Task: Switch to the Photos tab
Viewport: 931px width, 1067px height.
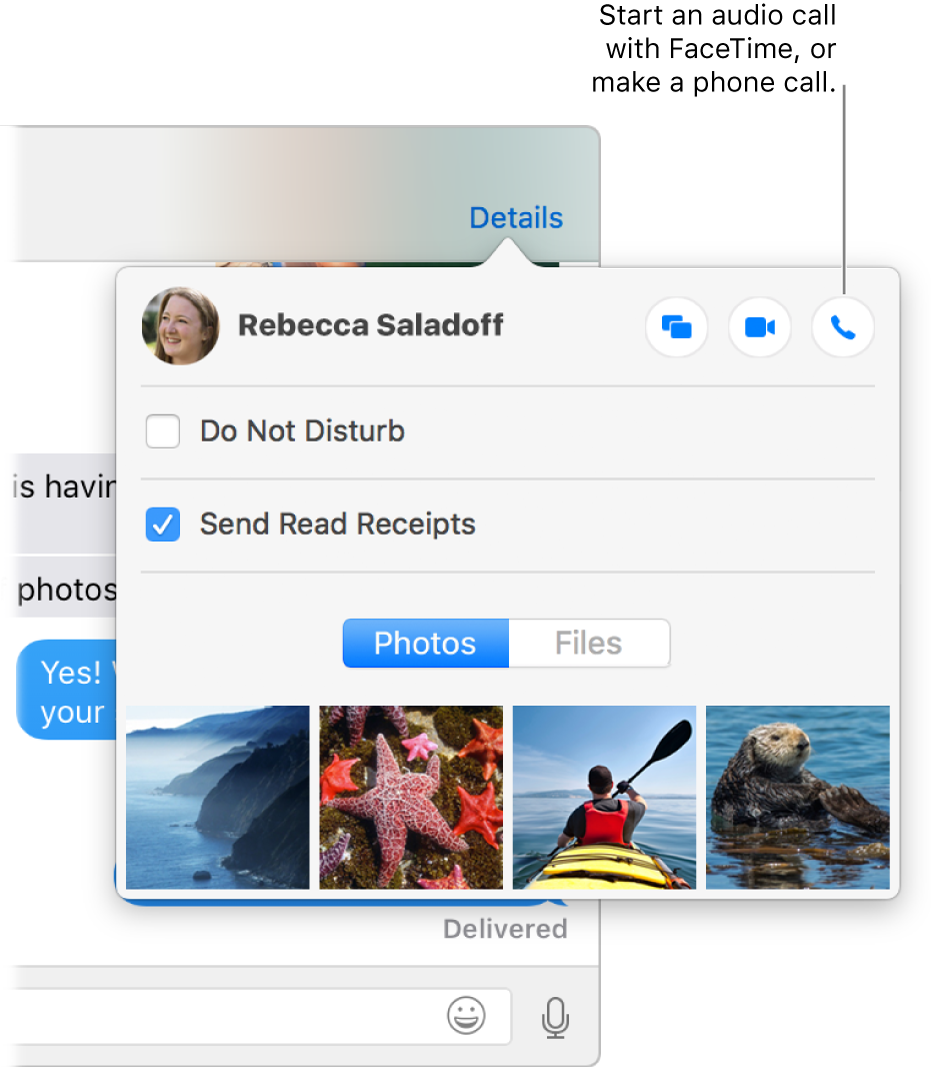Action: pyautogui.click(x=425, y=643)
